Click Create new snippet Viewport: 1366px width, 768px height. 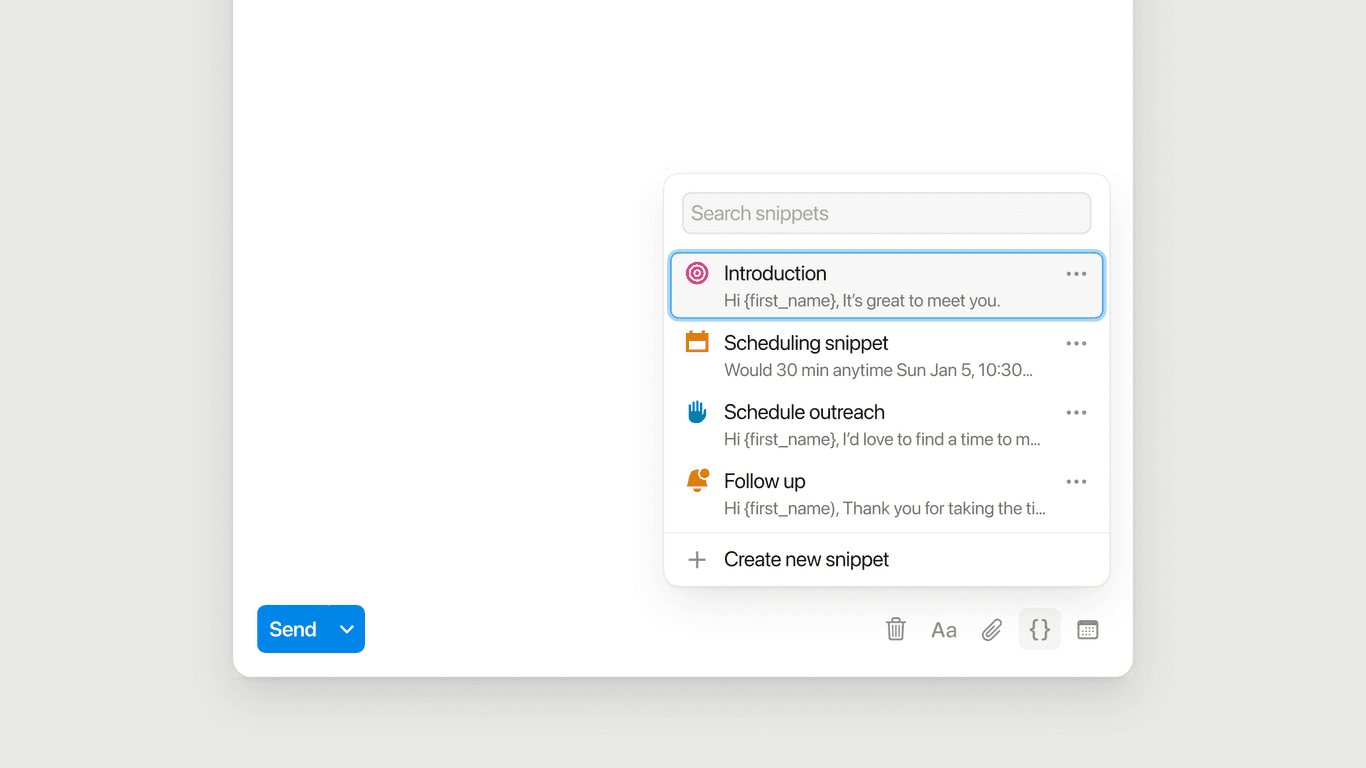coord(806,559)
